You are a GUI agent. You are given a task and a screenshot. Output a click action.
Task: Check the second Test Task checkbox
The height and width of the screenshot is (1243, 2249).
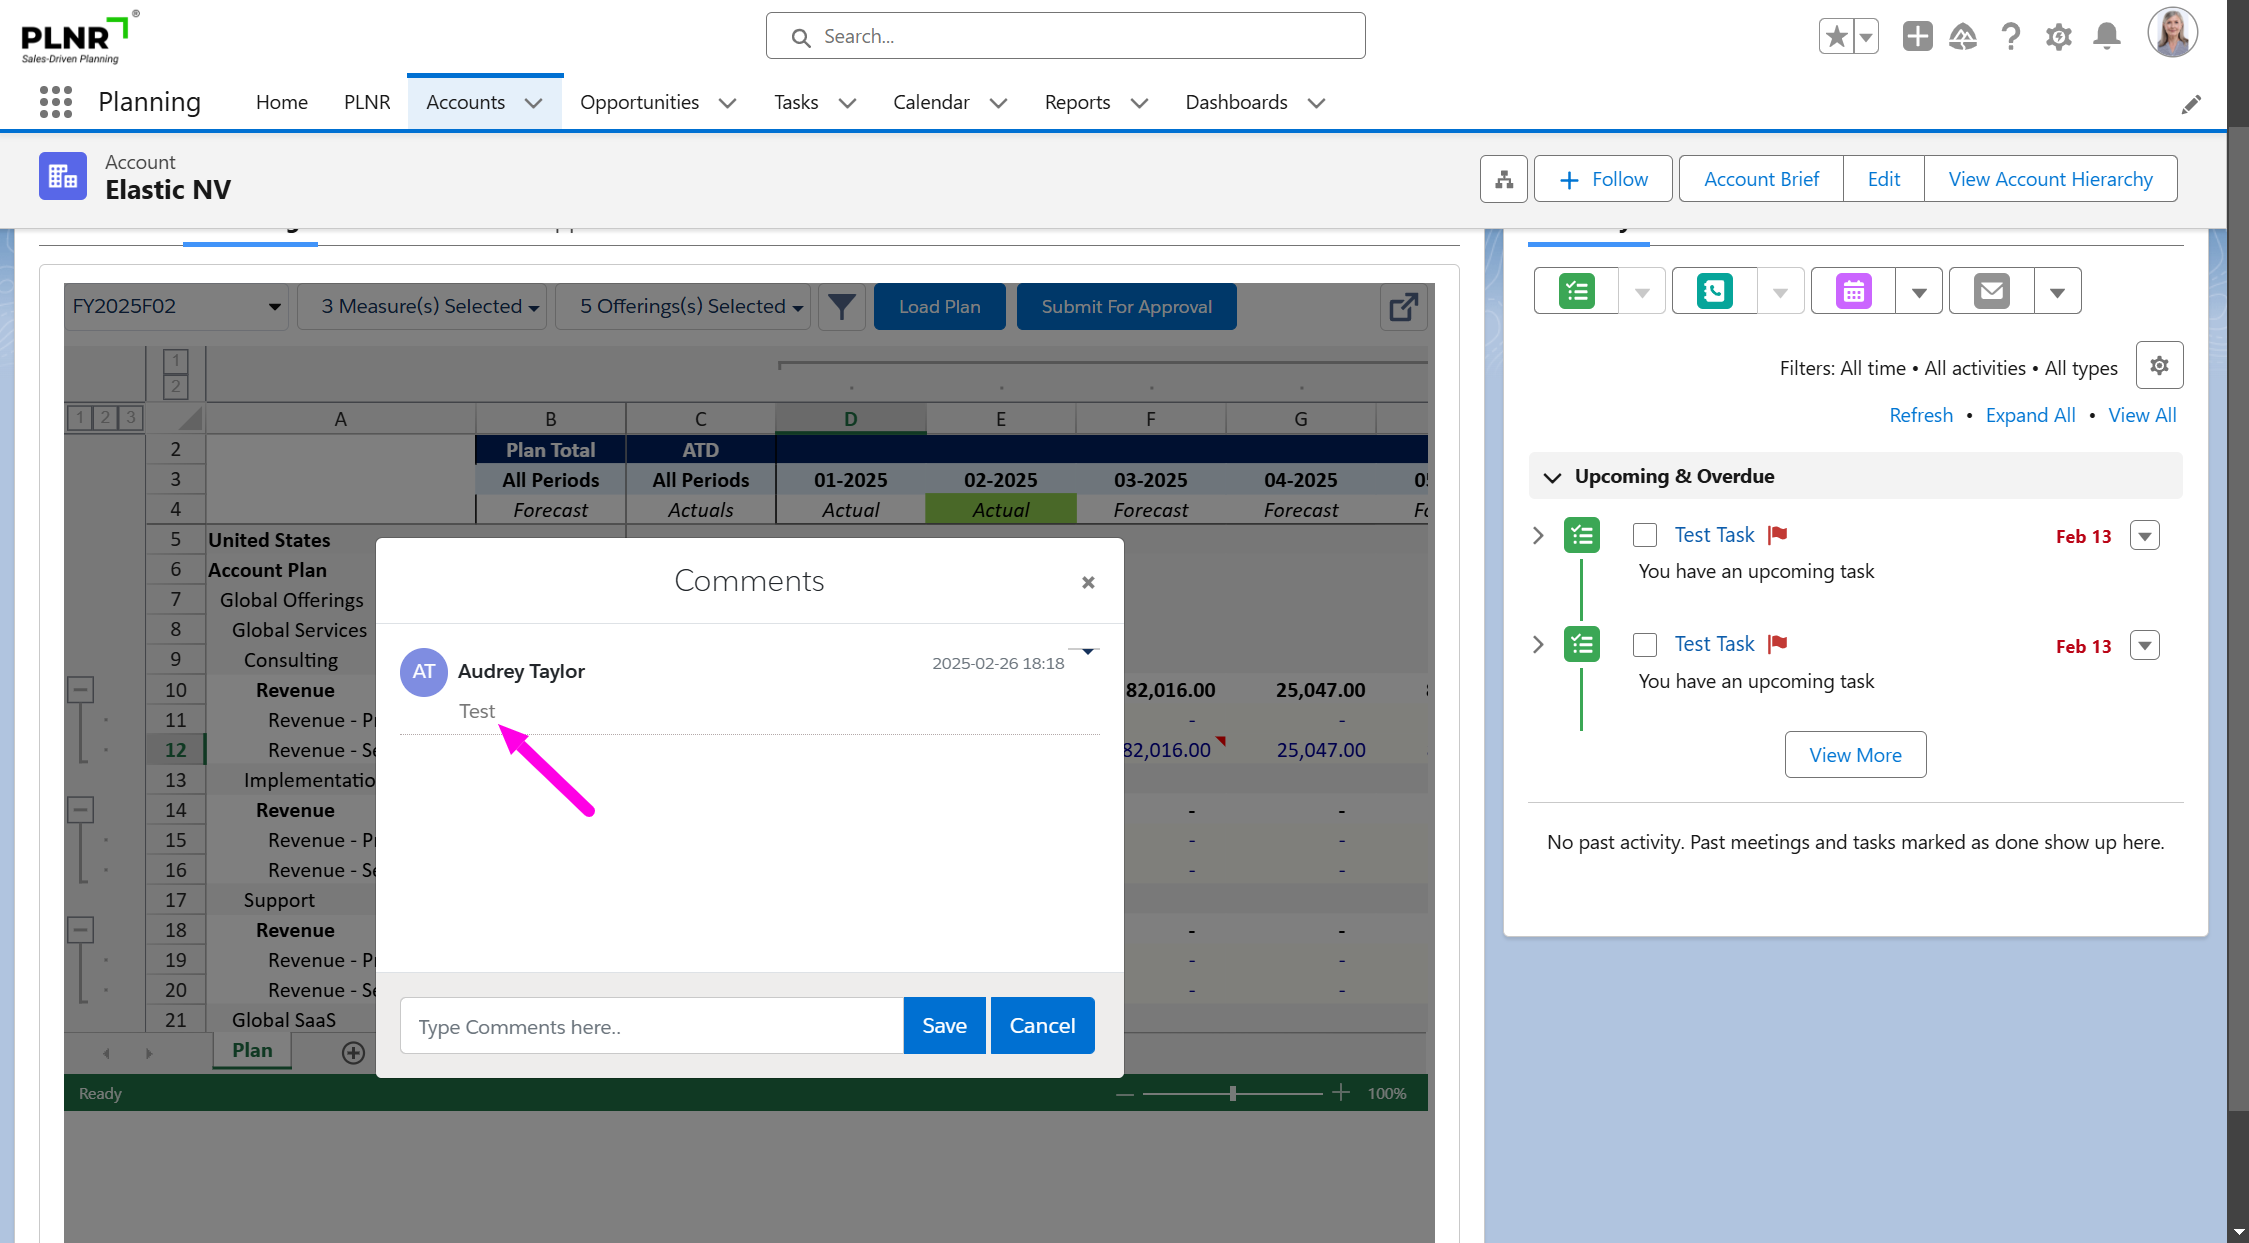[x=1645, y=645]
